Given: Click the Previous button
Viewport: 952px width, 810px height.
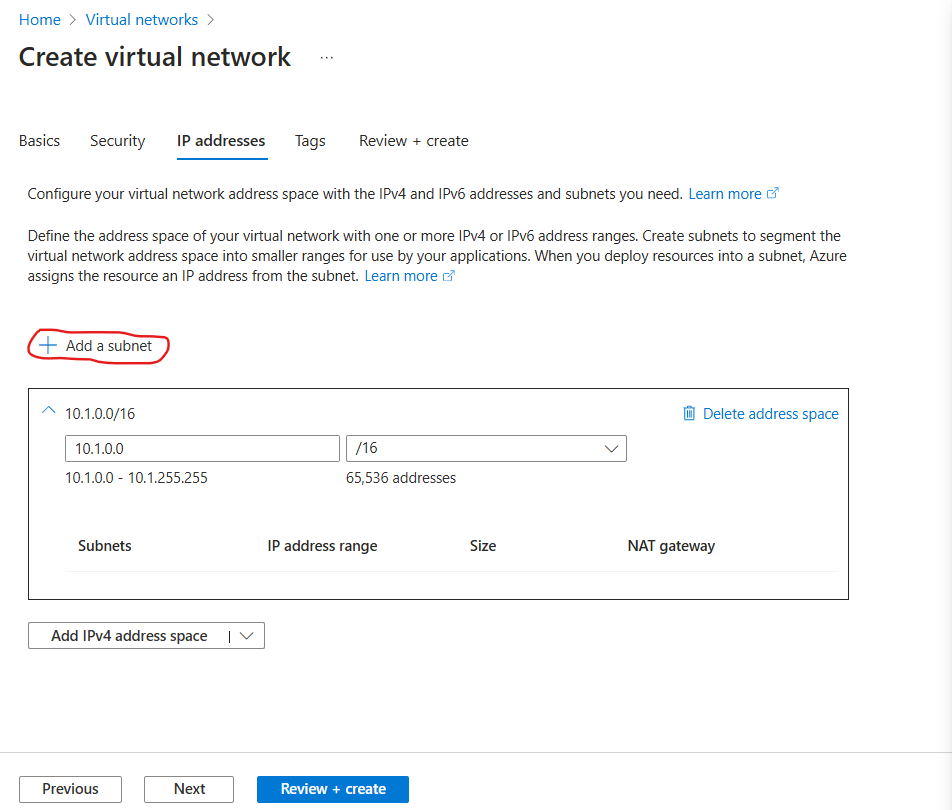Looking at the screenshot, I should 70,788.
